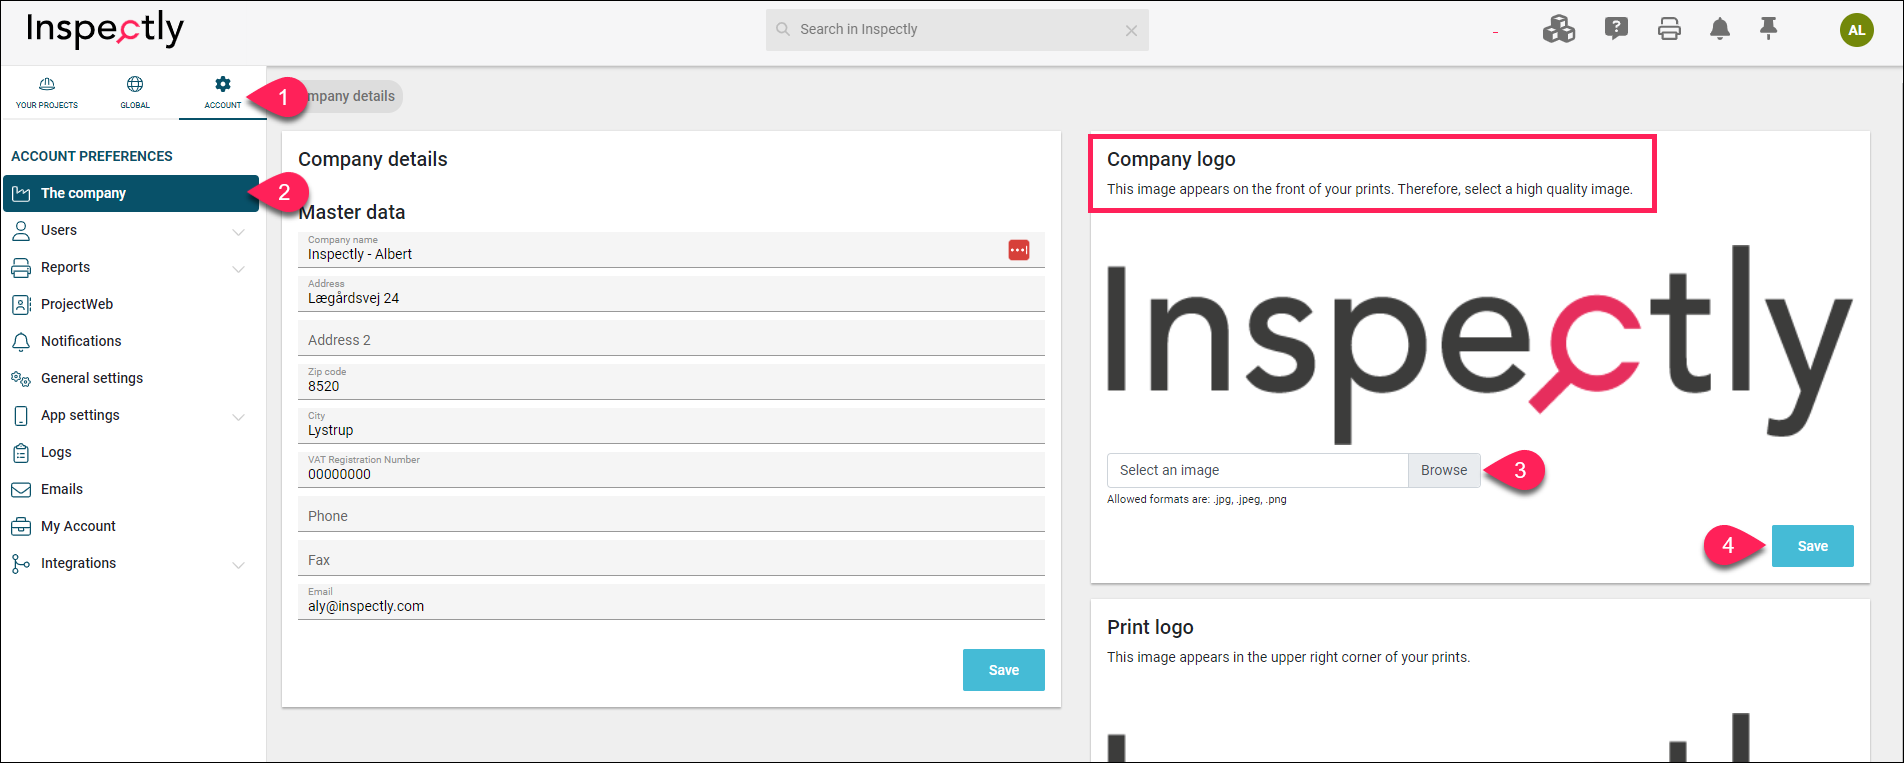Click the printer icon in top bar
The image size is (1904, 763).
1669,29
